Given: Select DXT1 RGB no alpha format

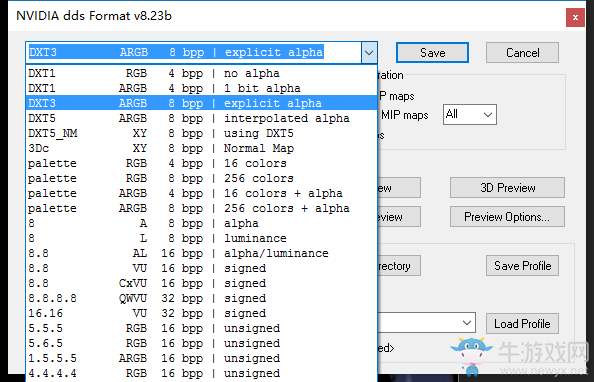Looking at the screenshot, I should point(201,73).
